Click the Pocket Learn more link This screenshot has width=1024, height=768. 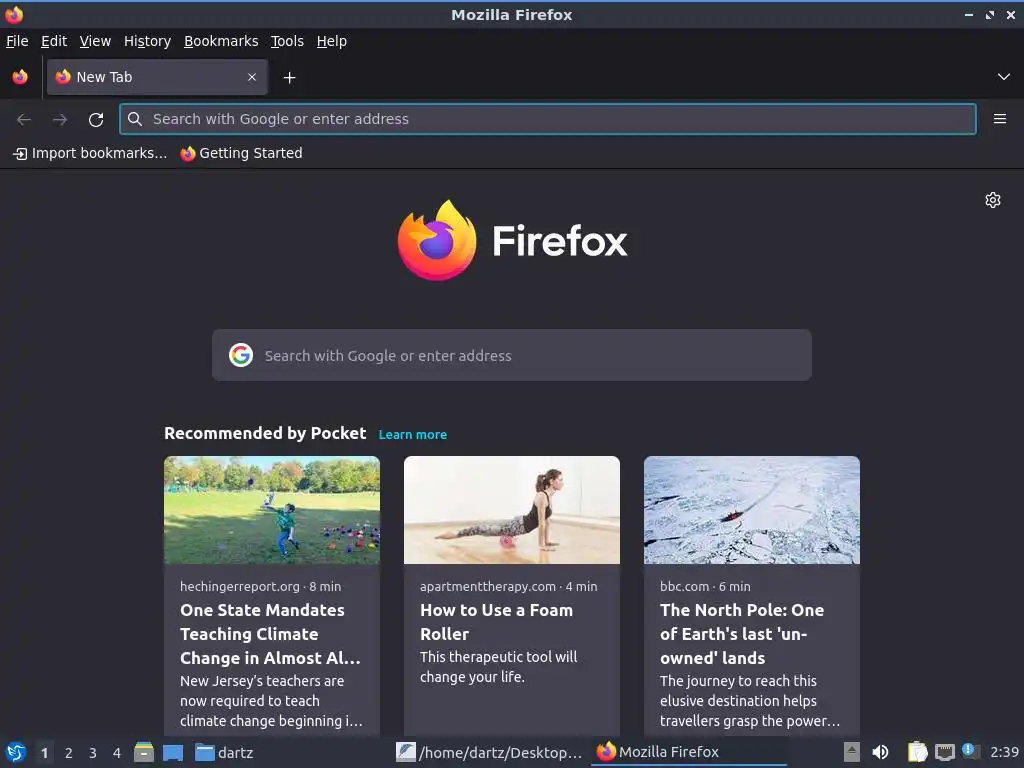pyautogui.click(x=413, y=435)
